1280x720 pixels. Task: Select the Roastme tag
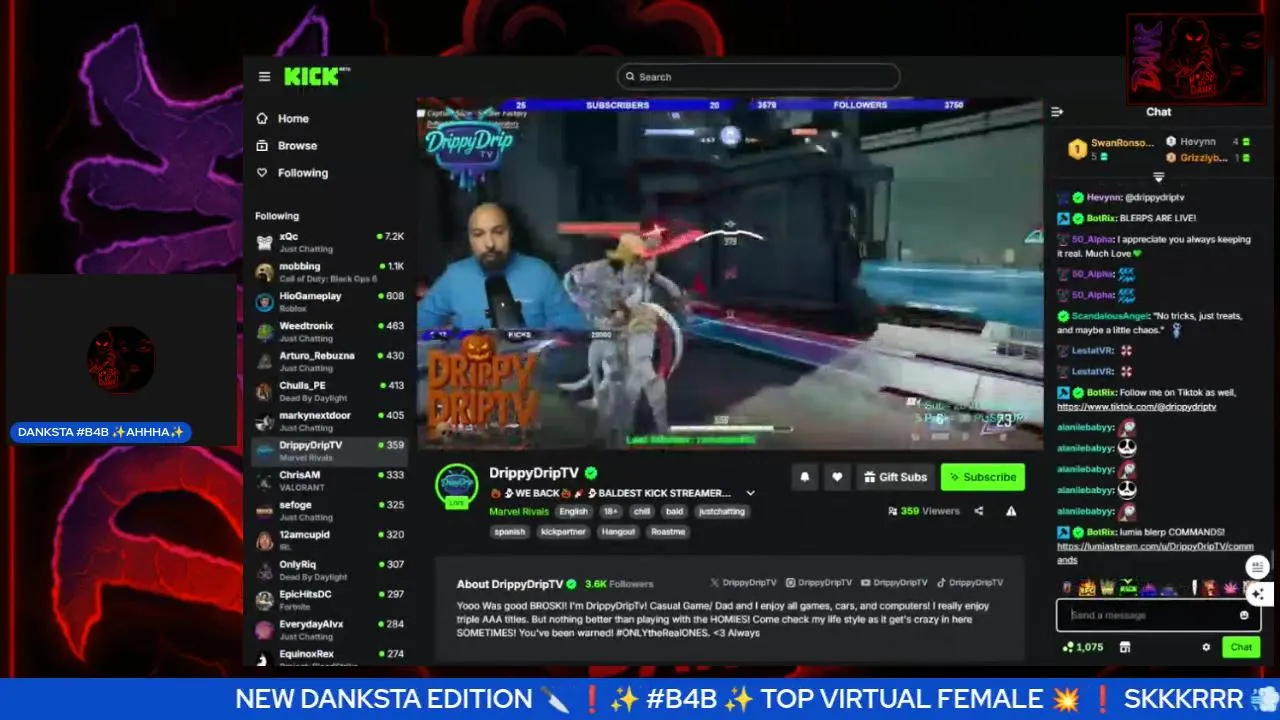click(668, 532)
